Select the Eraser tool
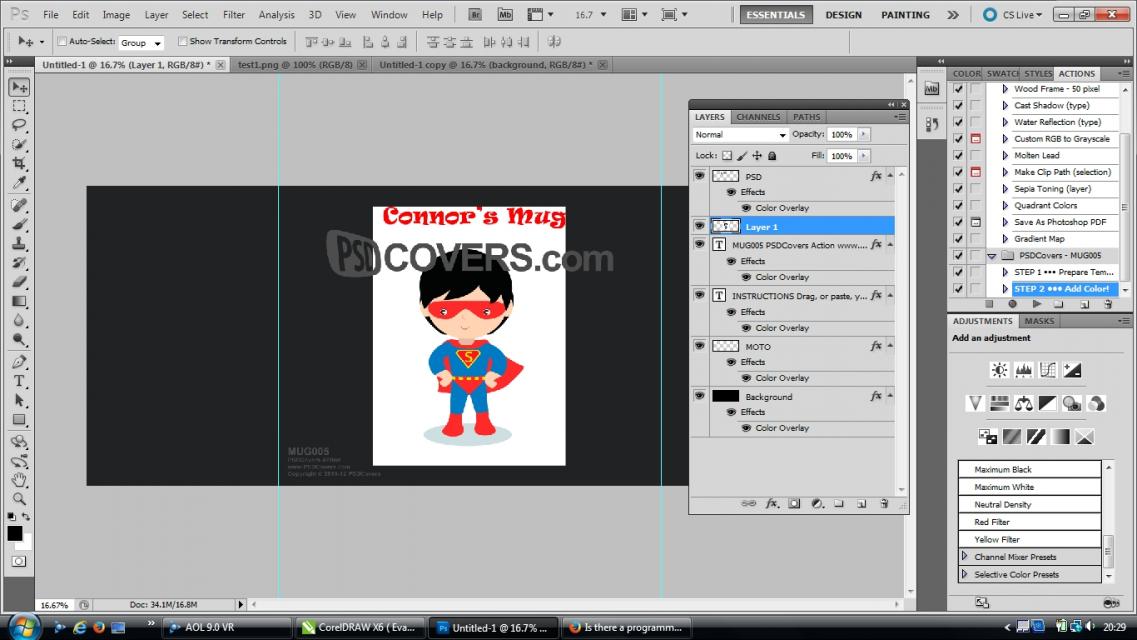The image size is (1137, 640). pyautogui.click(x=19, y=282)
